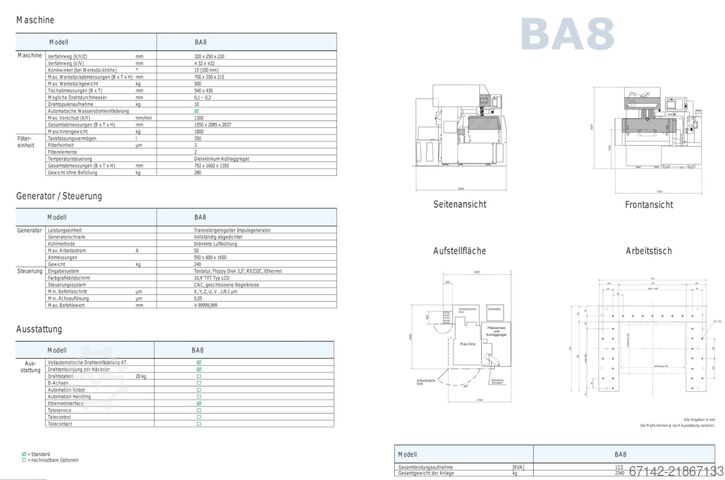725x480 pixels.
Task: Click the 'Maschinengewicht' row label
Action: [68, 131]
